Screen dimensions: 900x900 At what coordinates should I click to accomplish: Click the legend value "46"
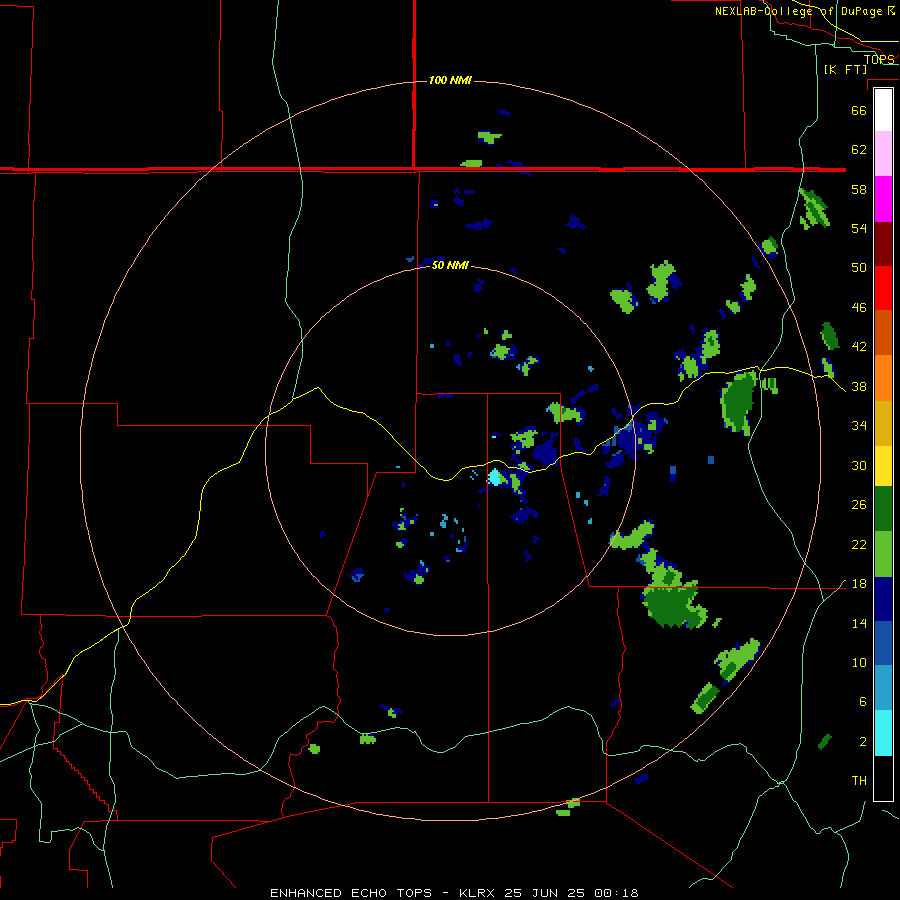pyautogui.click(x=859, y=308)
